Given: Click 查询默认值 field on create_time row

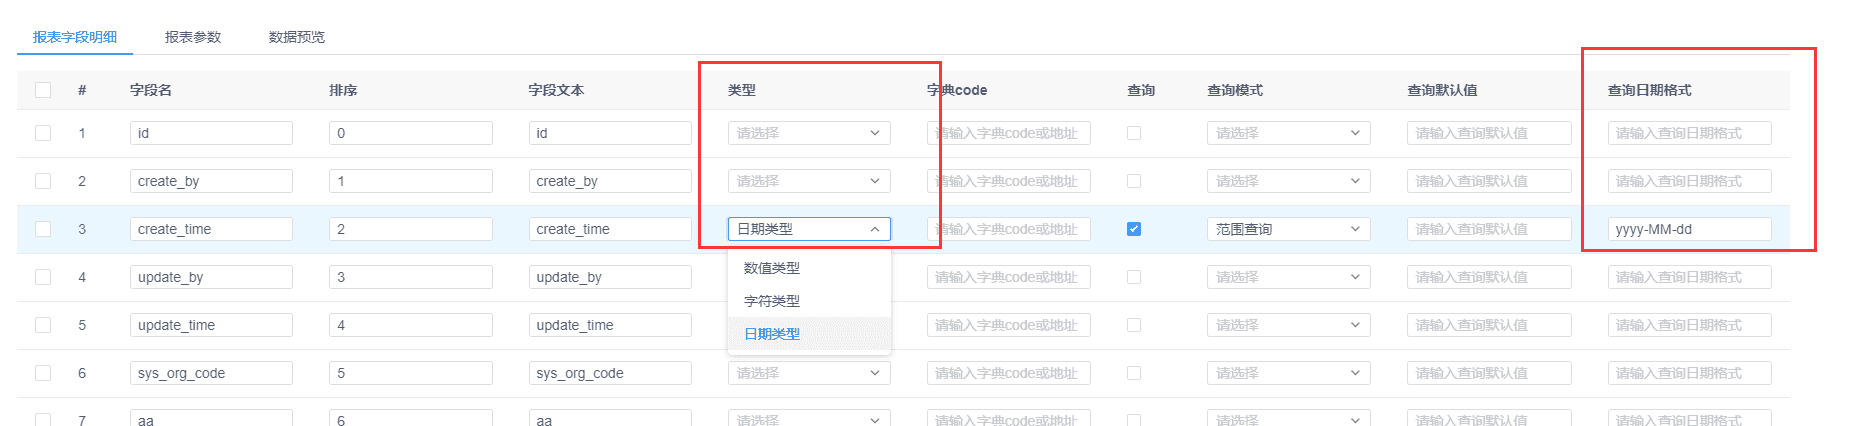Looking at the screenshot, I should click(x=1489, y=229).
